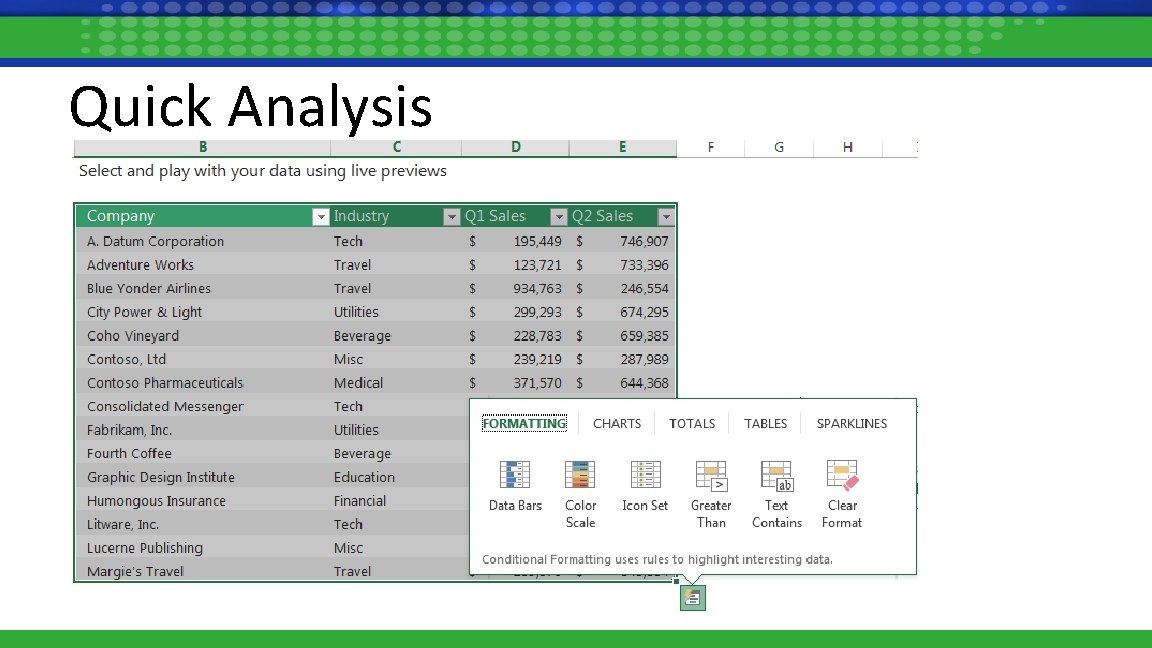Click Clear Format option
Image resolution: width=1152 pixels, height=648 pixels.
pos(842,494)
